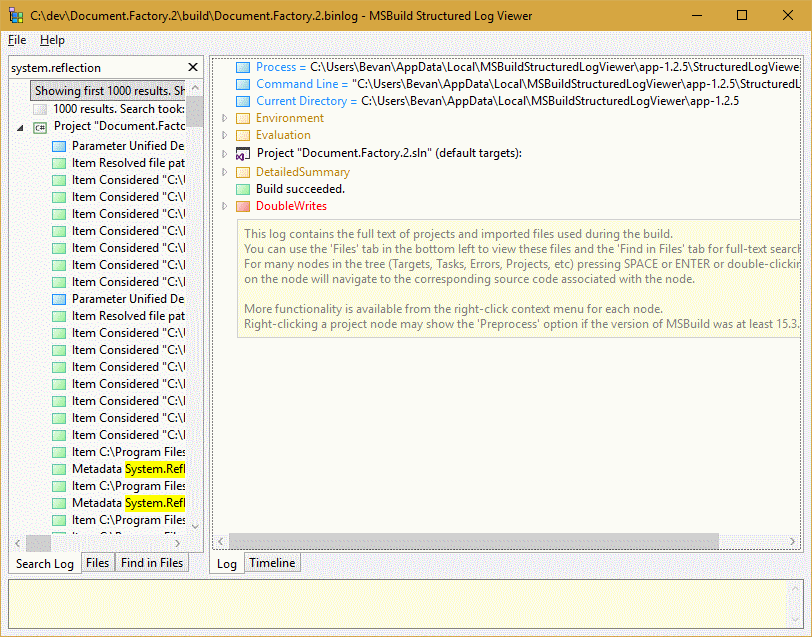Select the Log tab
The image size is (812, 637).
click(x=227, y=563)
